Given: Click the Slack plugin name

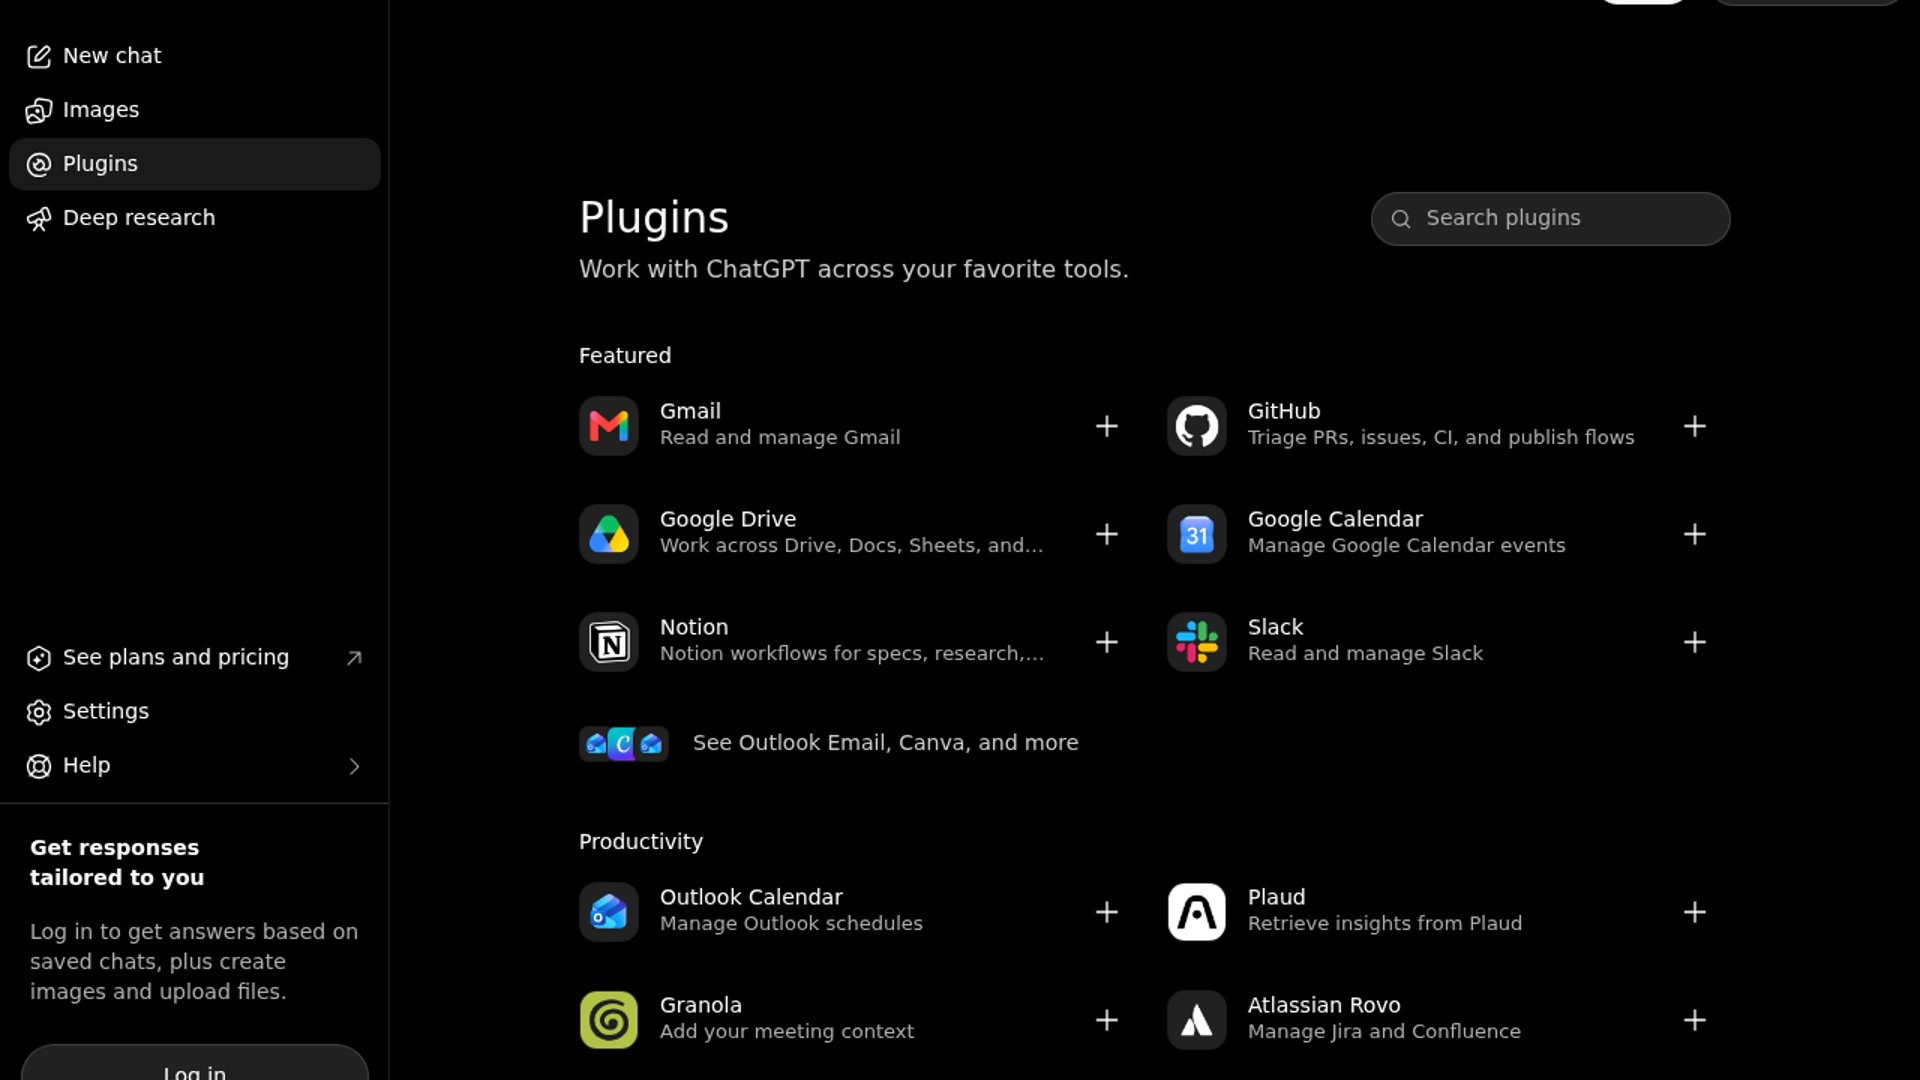Looking at the screenshot, I should [x=1275, y=627].
